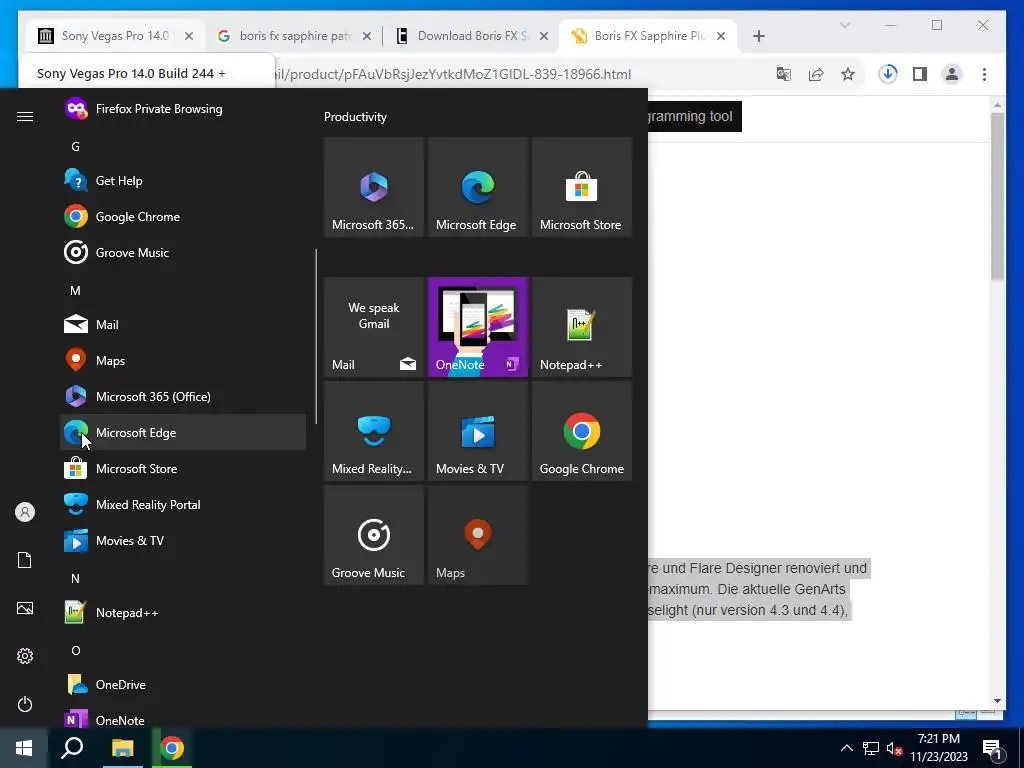Open Chrome profile avatar
The width and height of the screenshot is (1024, 768).
pyautogui.click(x=952, y=74)
